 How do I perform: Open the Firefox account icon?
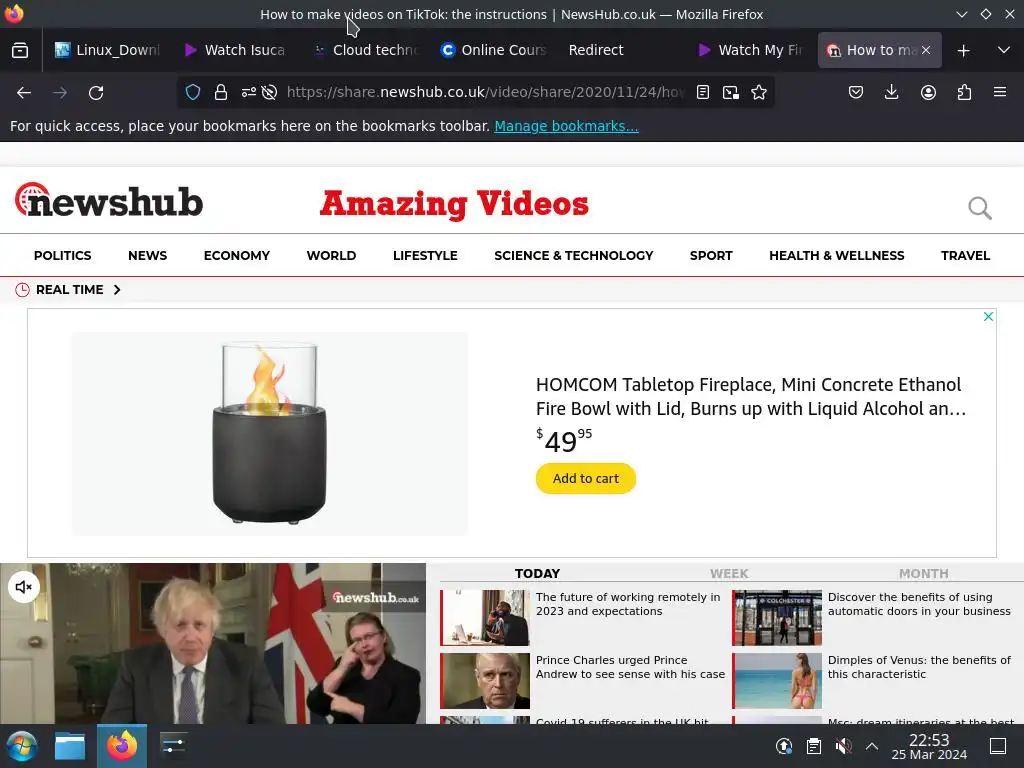pyautogui.click(x=928, y=93)
